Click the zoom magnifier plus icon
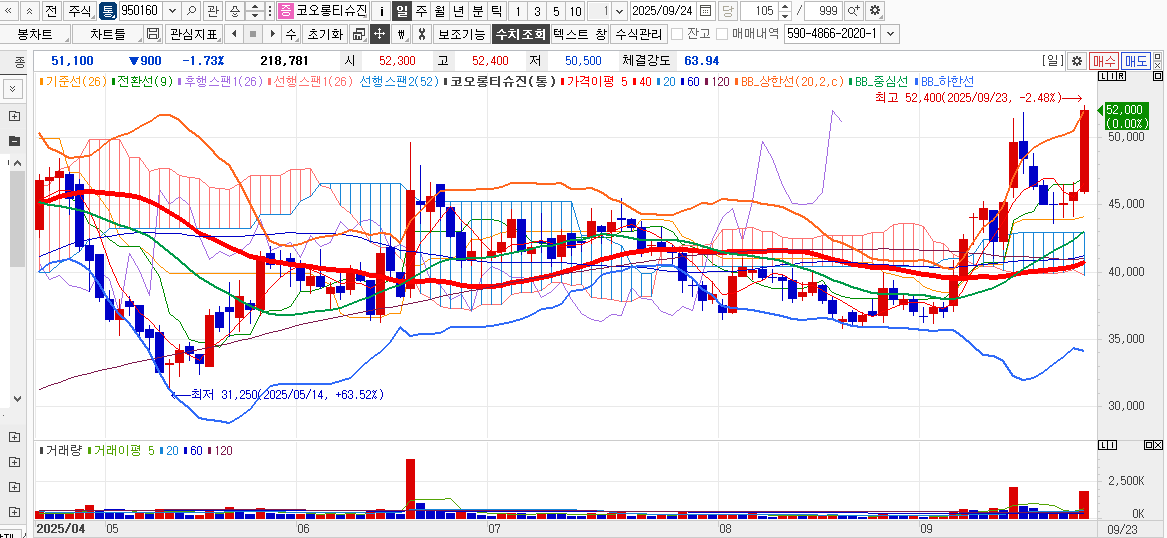The image size is (1167, 538). click(x=854, y=11)
